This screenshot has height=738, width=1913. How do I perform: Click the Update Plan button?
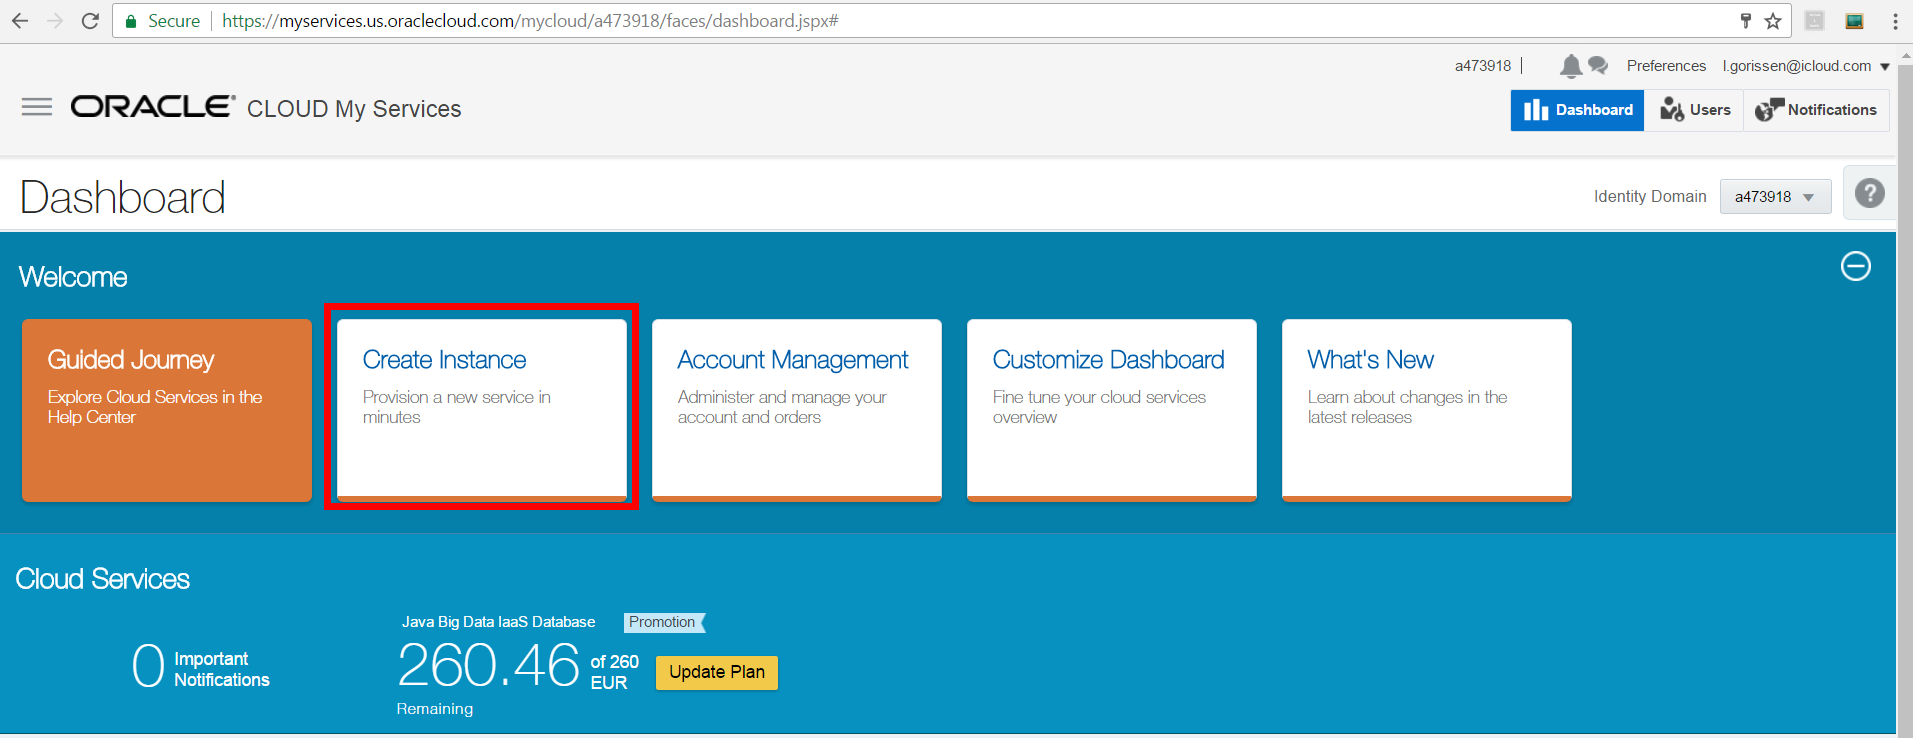[x=716, y=672]
